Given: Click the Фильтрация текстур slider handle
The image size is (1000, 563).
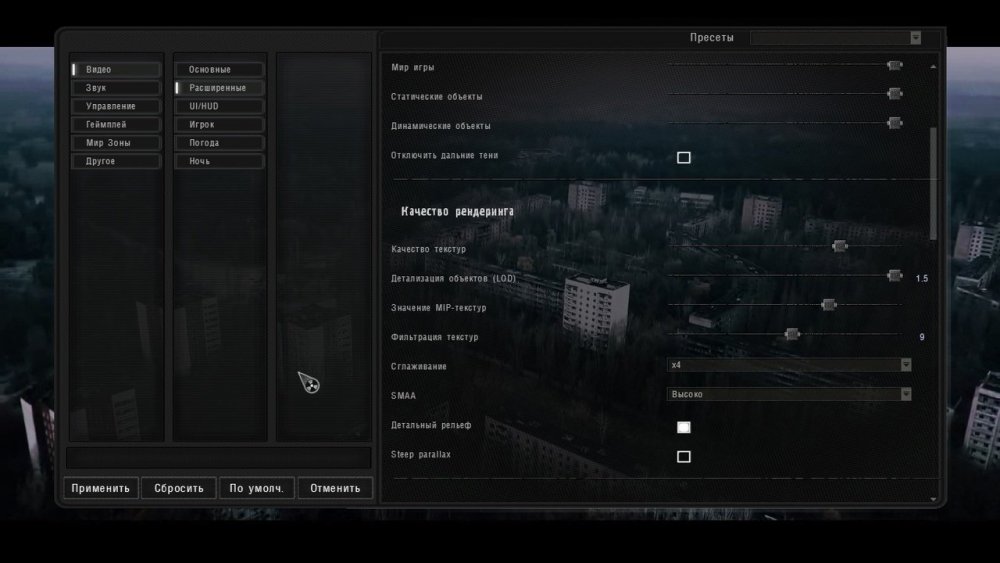Looking at the screenshot, I should coord(792,334).
